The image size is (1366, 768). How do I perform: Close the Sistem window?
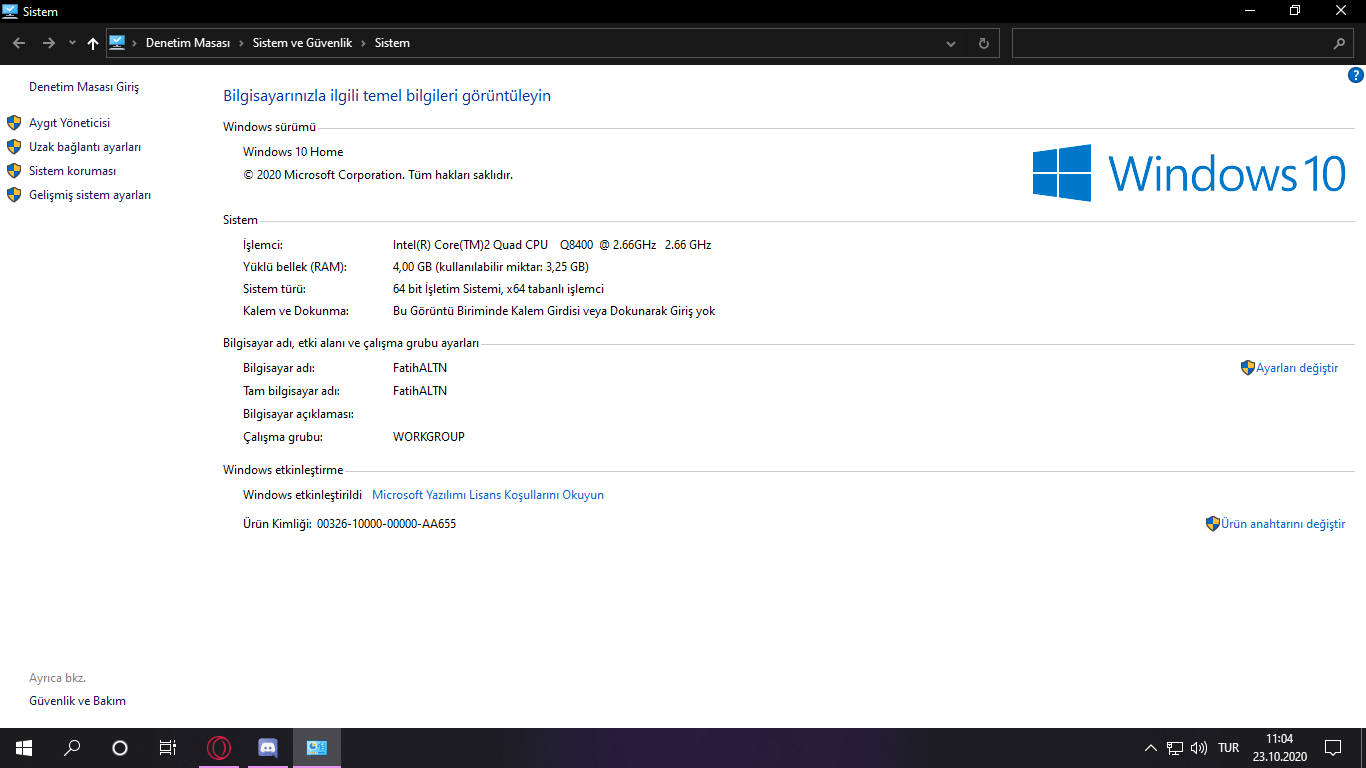tap(1342, 10)
